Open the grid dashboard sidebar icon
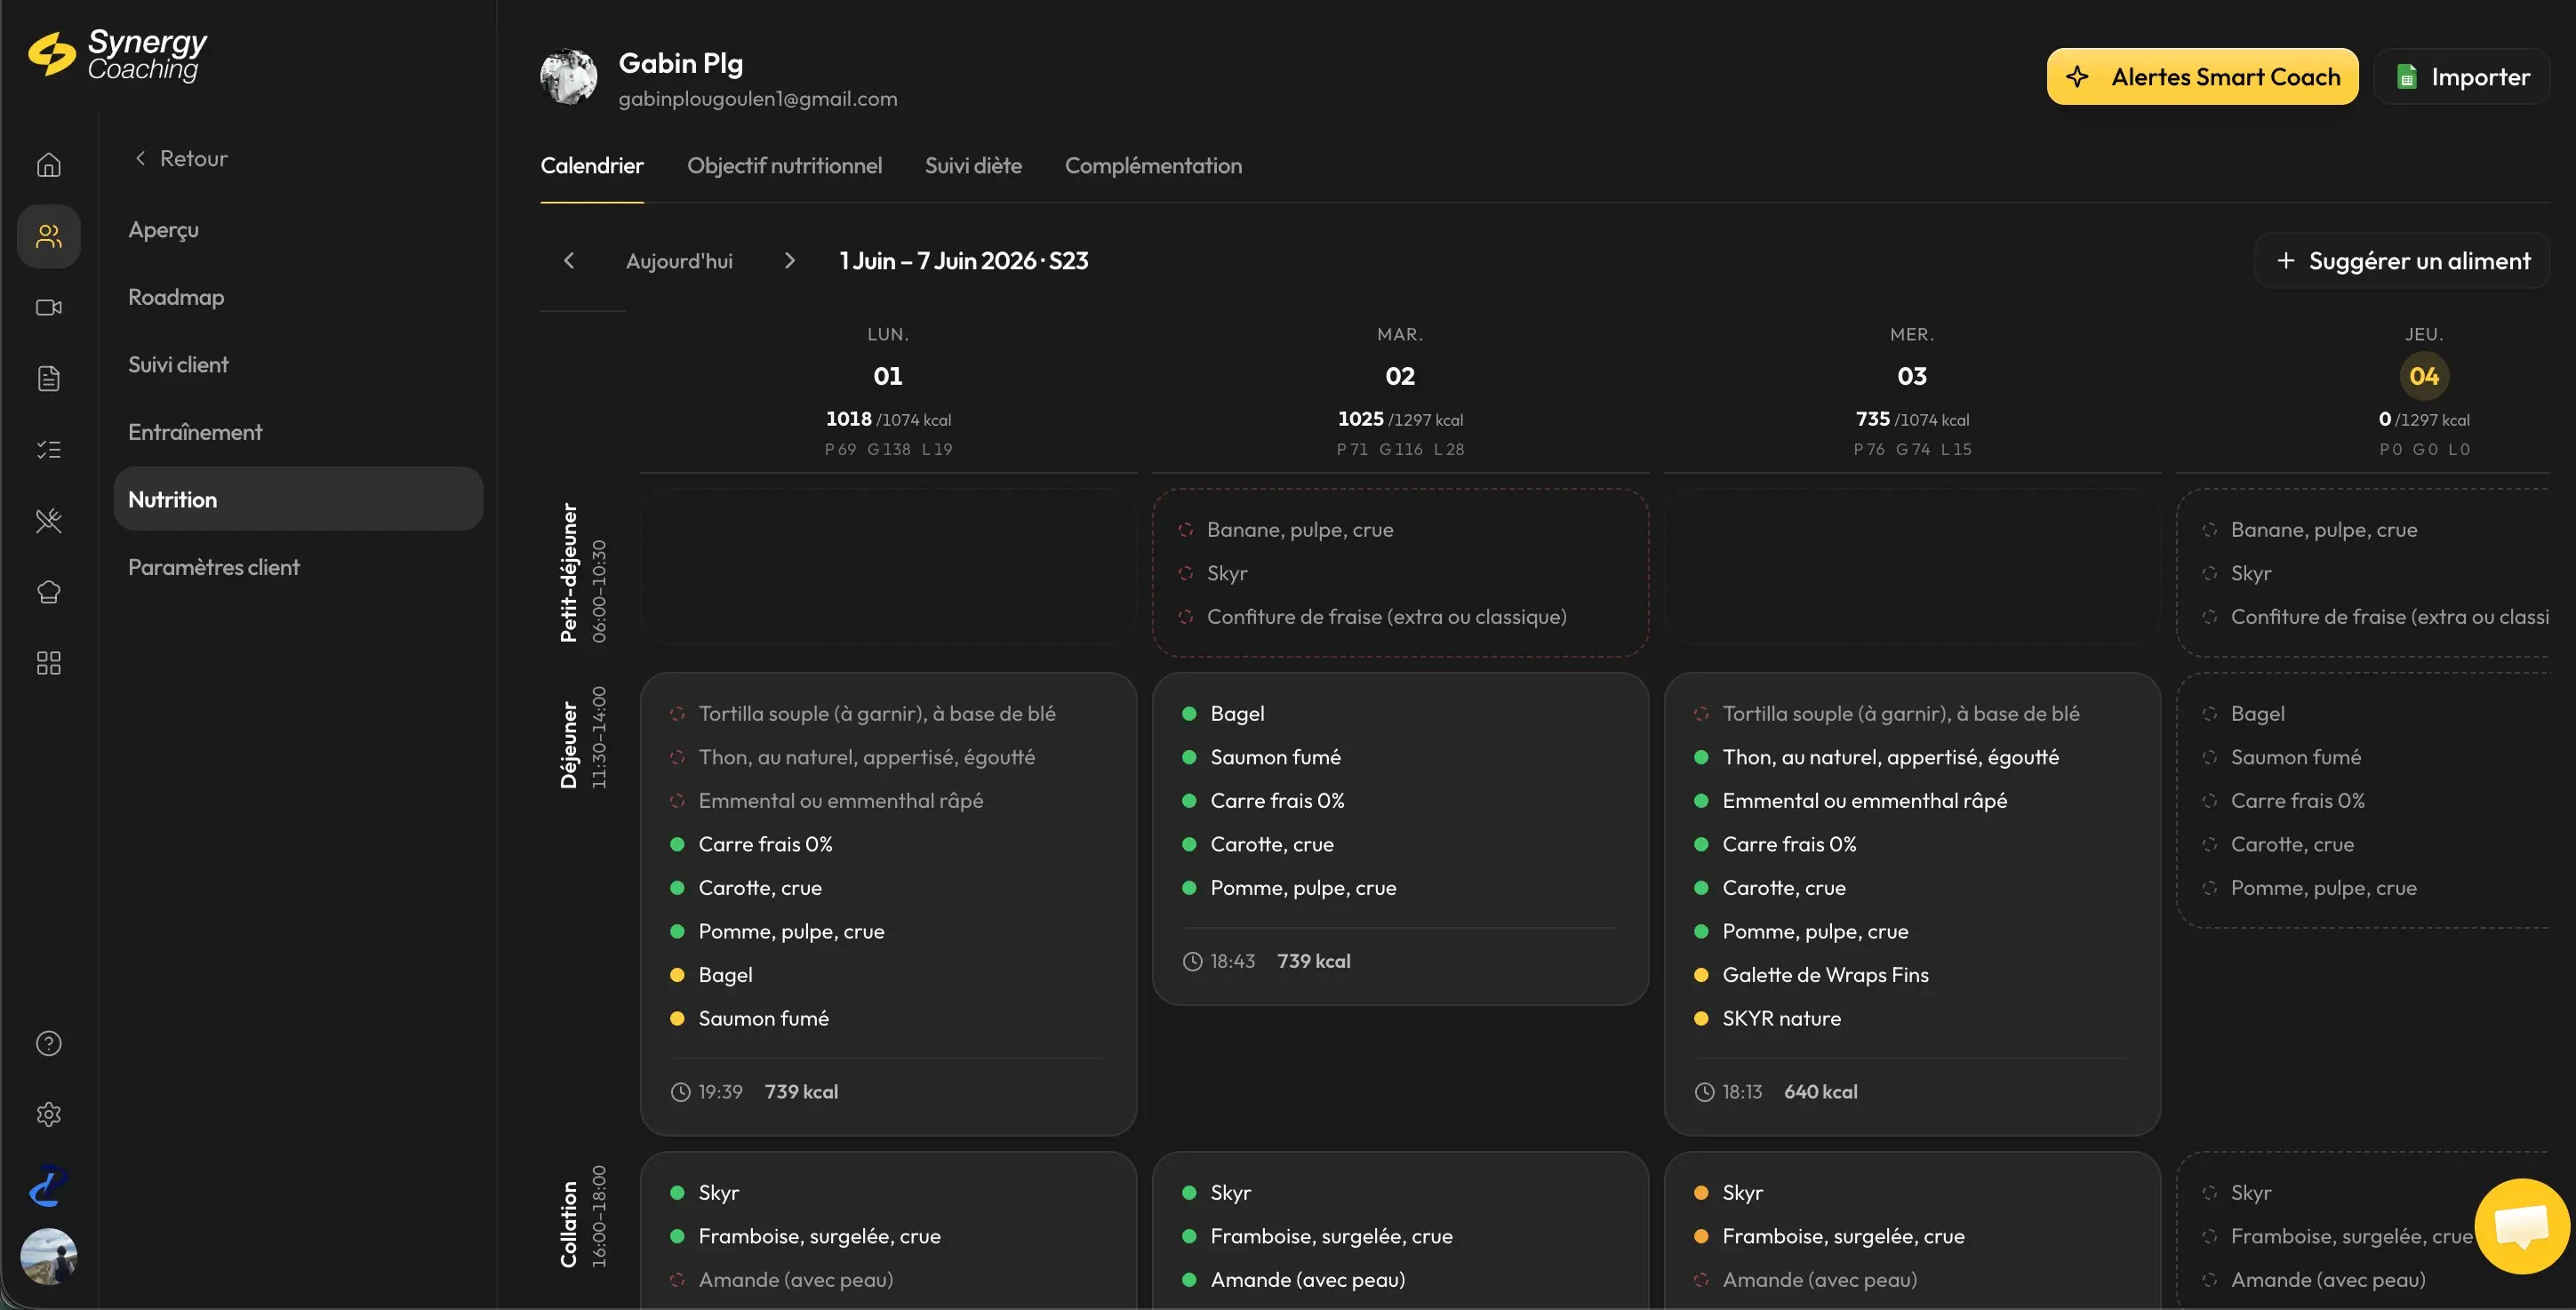Image resolution: width=2576 pixels, height=1310 pixels. coord(48,663)
